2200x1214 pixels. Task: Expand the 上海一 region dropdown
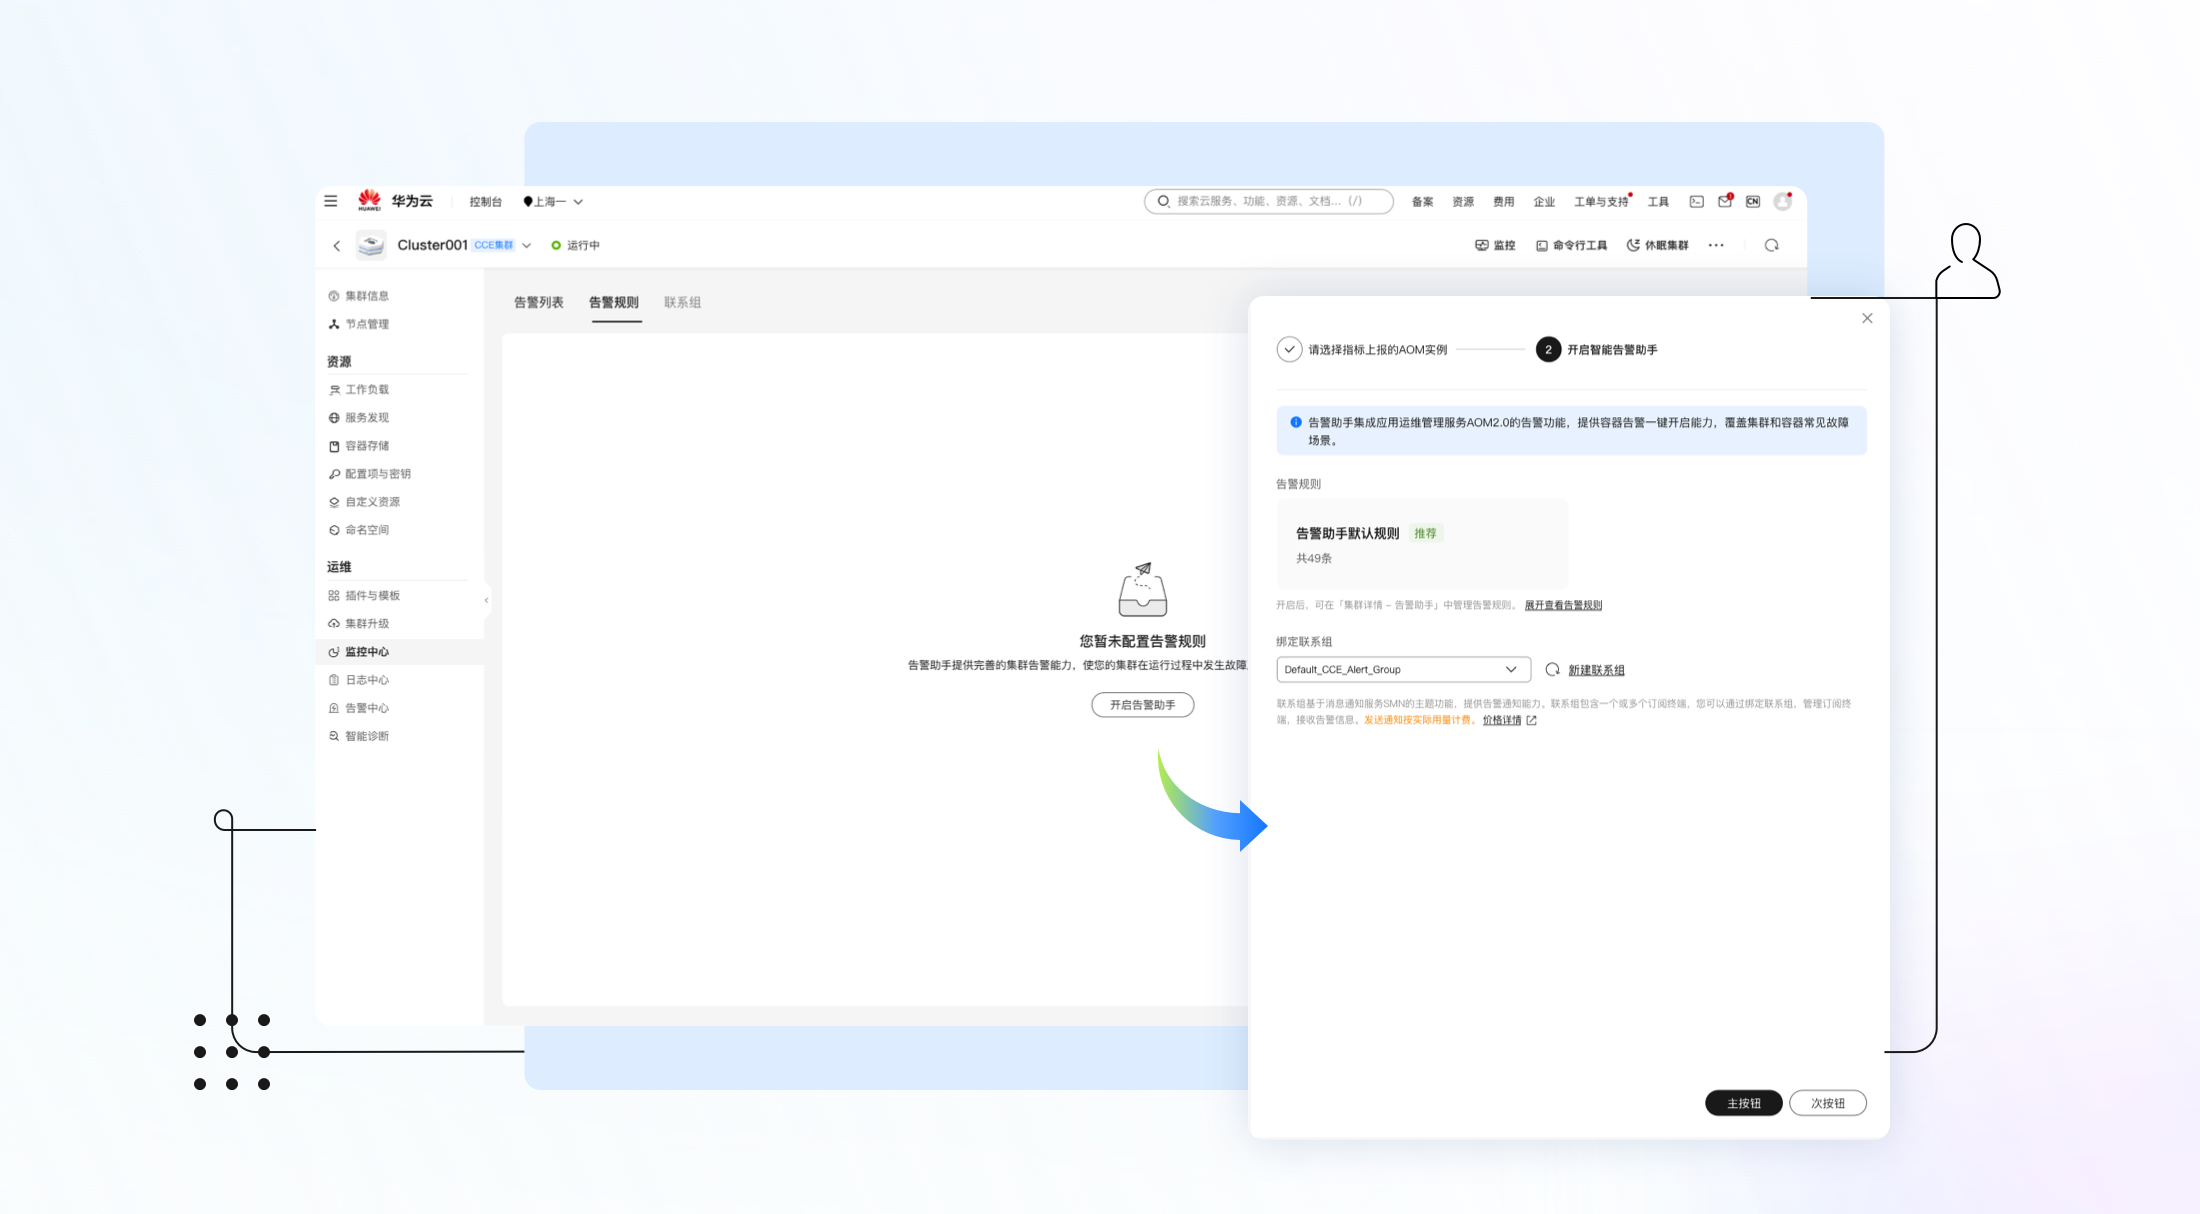click(x=553, y=201)
